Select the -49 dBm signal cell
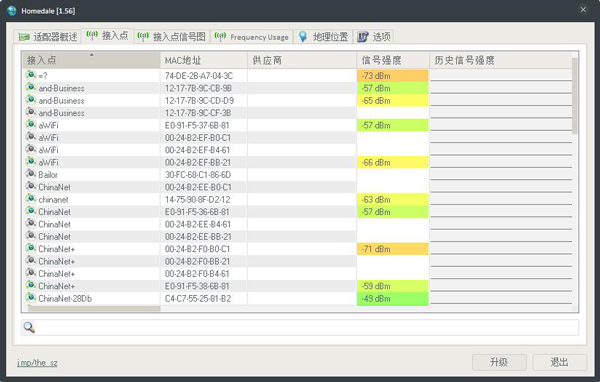 click(x=393, y=299)
